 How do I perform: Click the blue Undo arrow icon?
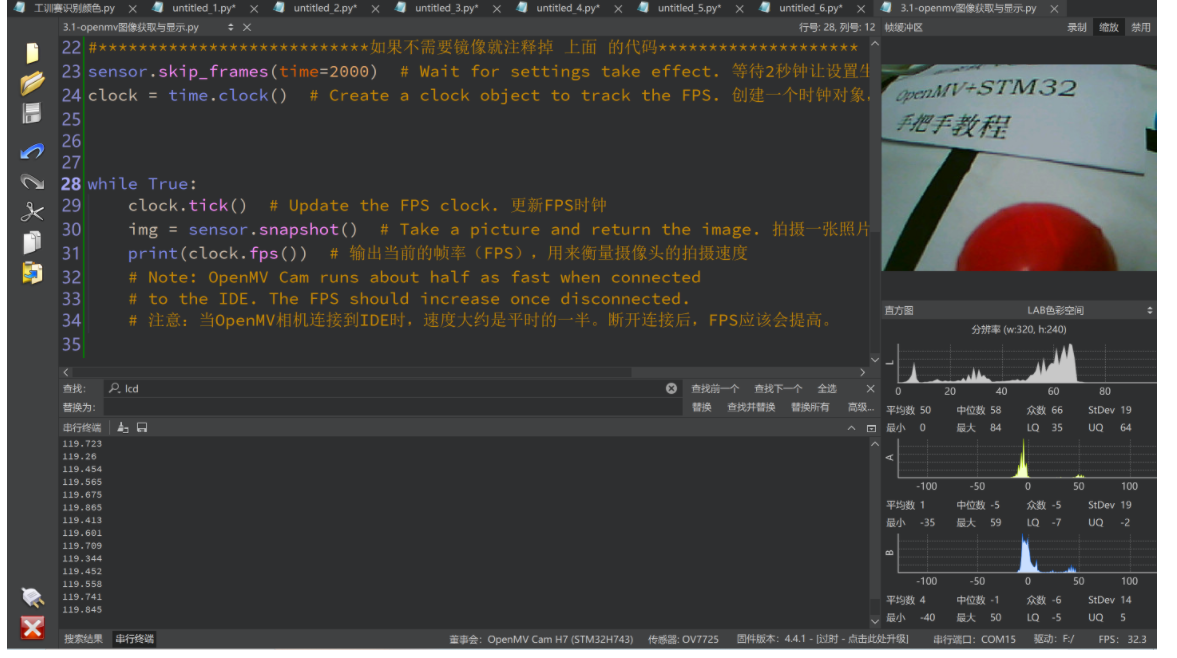coord(32,152)
